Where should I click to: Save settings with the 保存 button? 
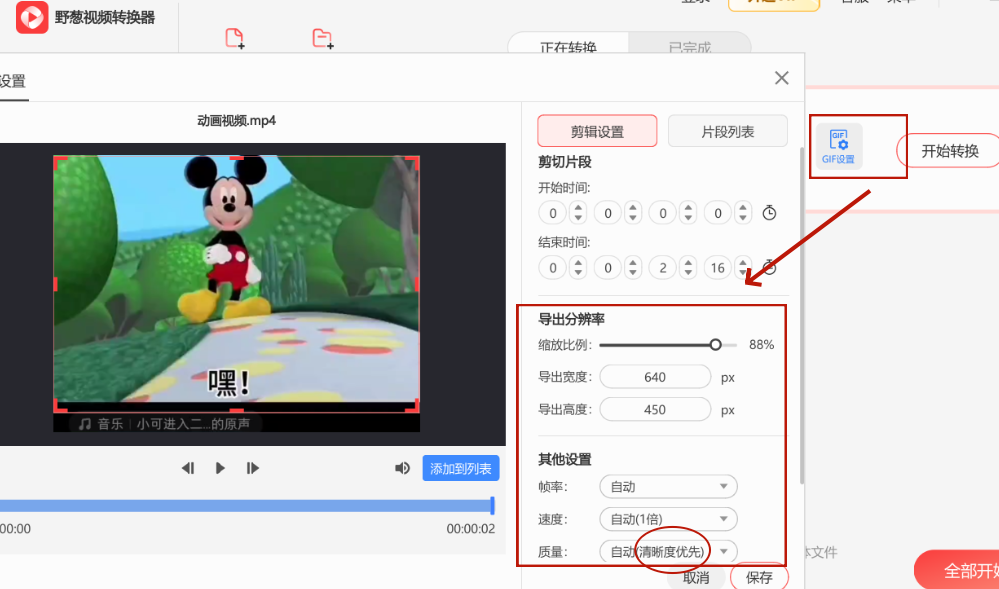[759, 577]
